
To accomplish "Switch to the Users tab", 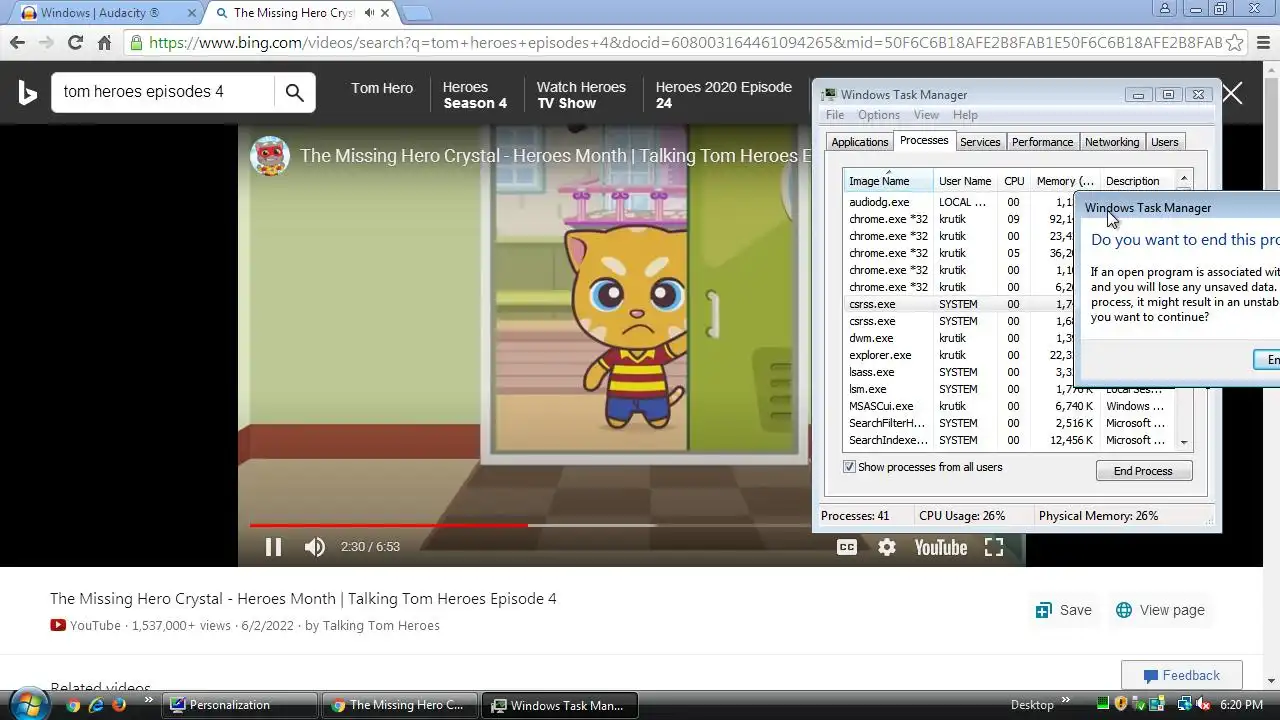I will pos(1165,142).
